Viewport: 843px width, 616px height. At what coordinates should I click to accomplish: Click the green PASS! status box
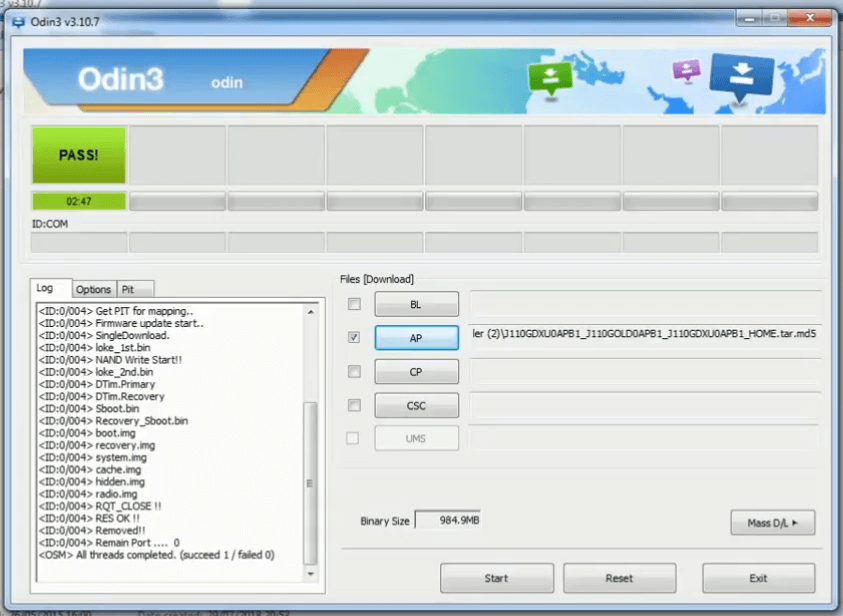pos(79,155)
